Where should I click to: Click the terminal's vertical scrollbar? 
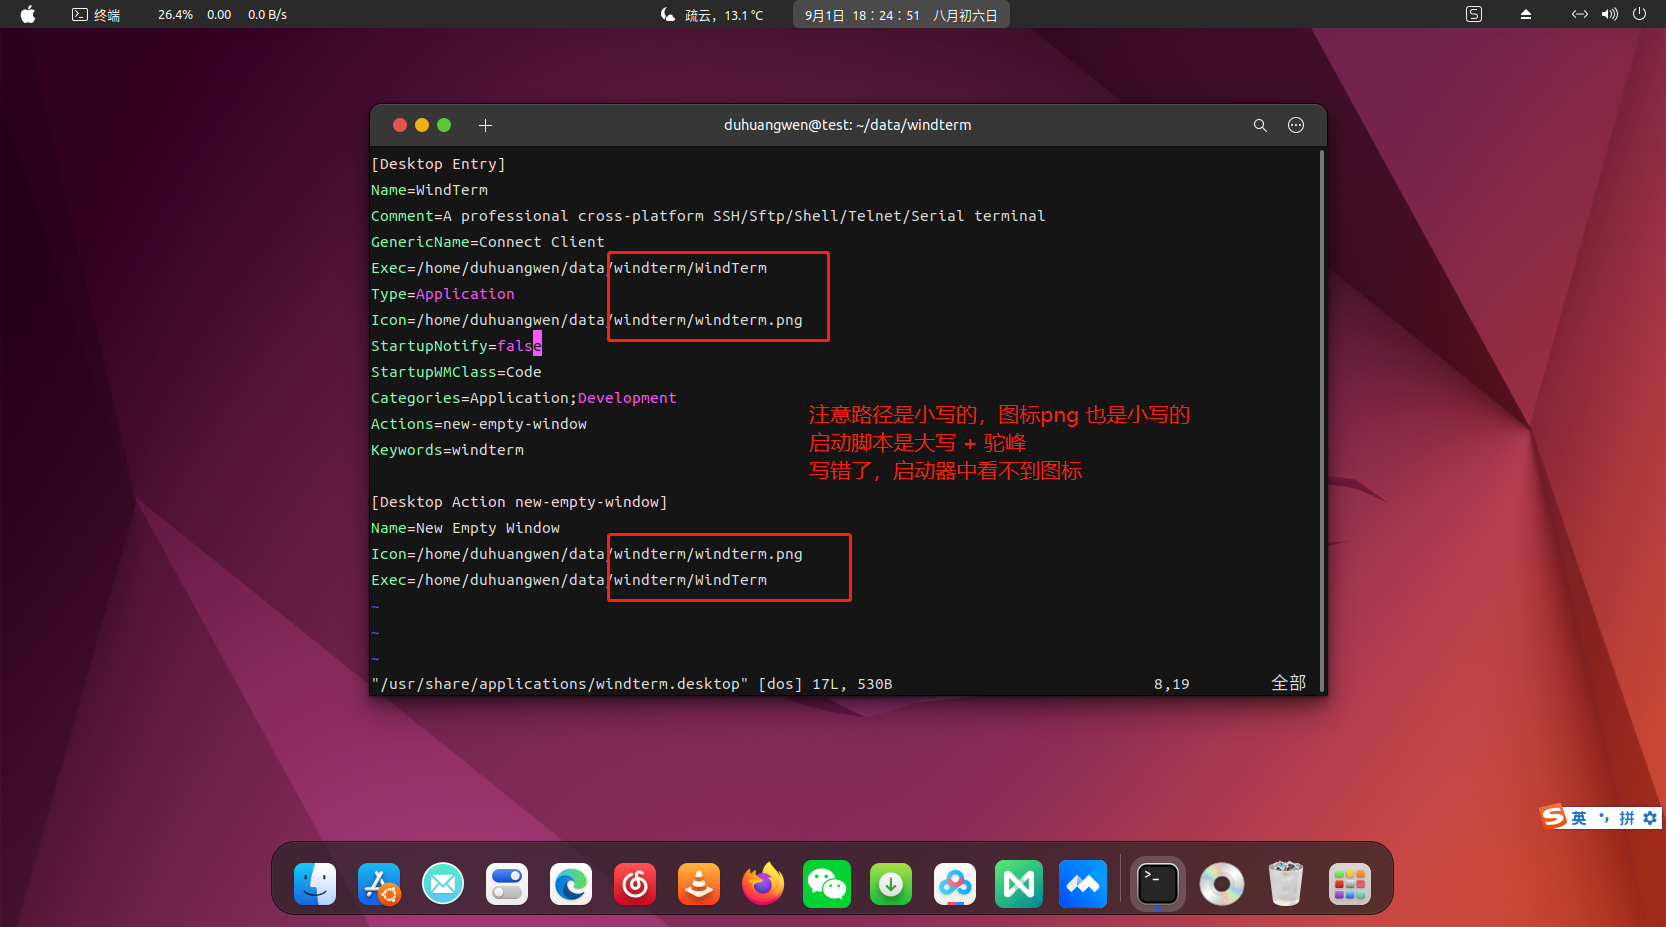(x=1322, y=420)
